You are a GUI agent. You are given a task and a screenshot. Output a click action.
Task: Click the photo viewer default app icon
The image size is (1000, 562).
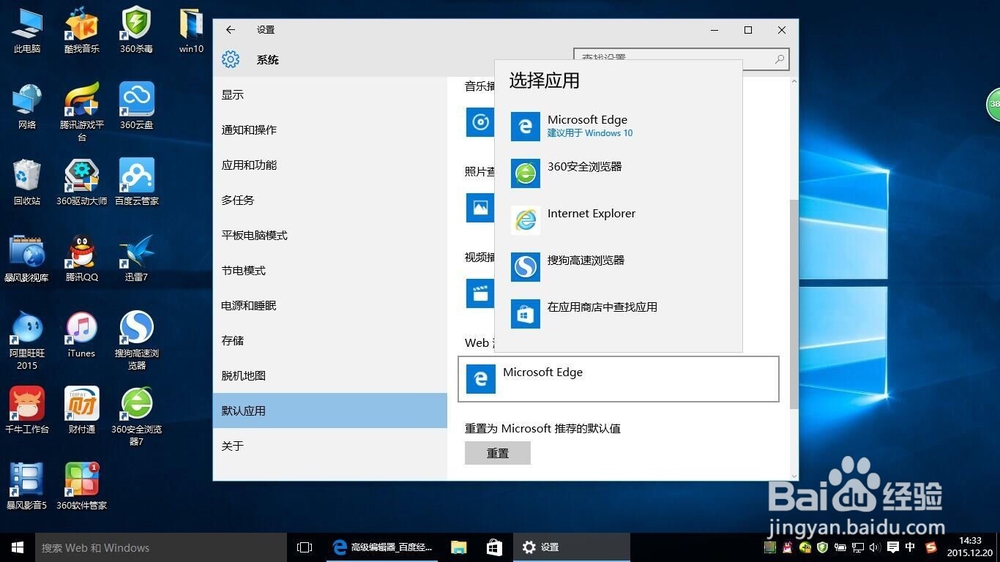pyautogui.click(x=480, y=207)
